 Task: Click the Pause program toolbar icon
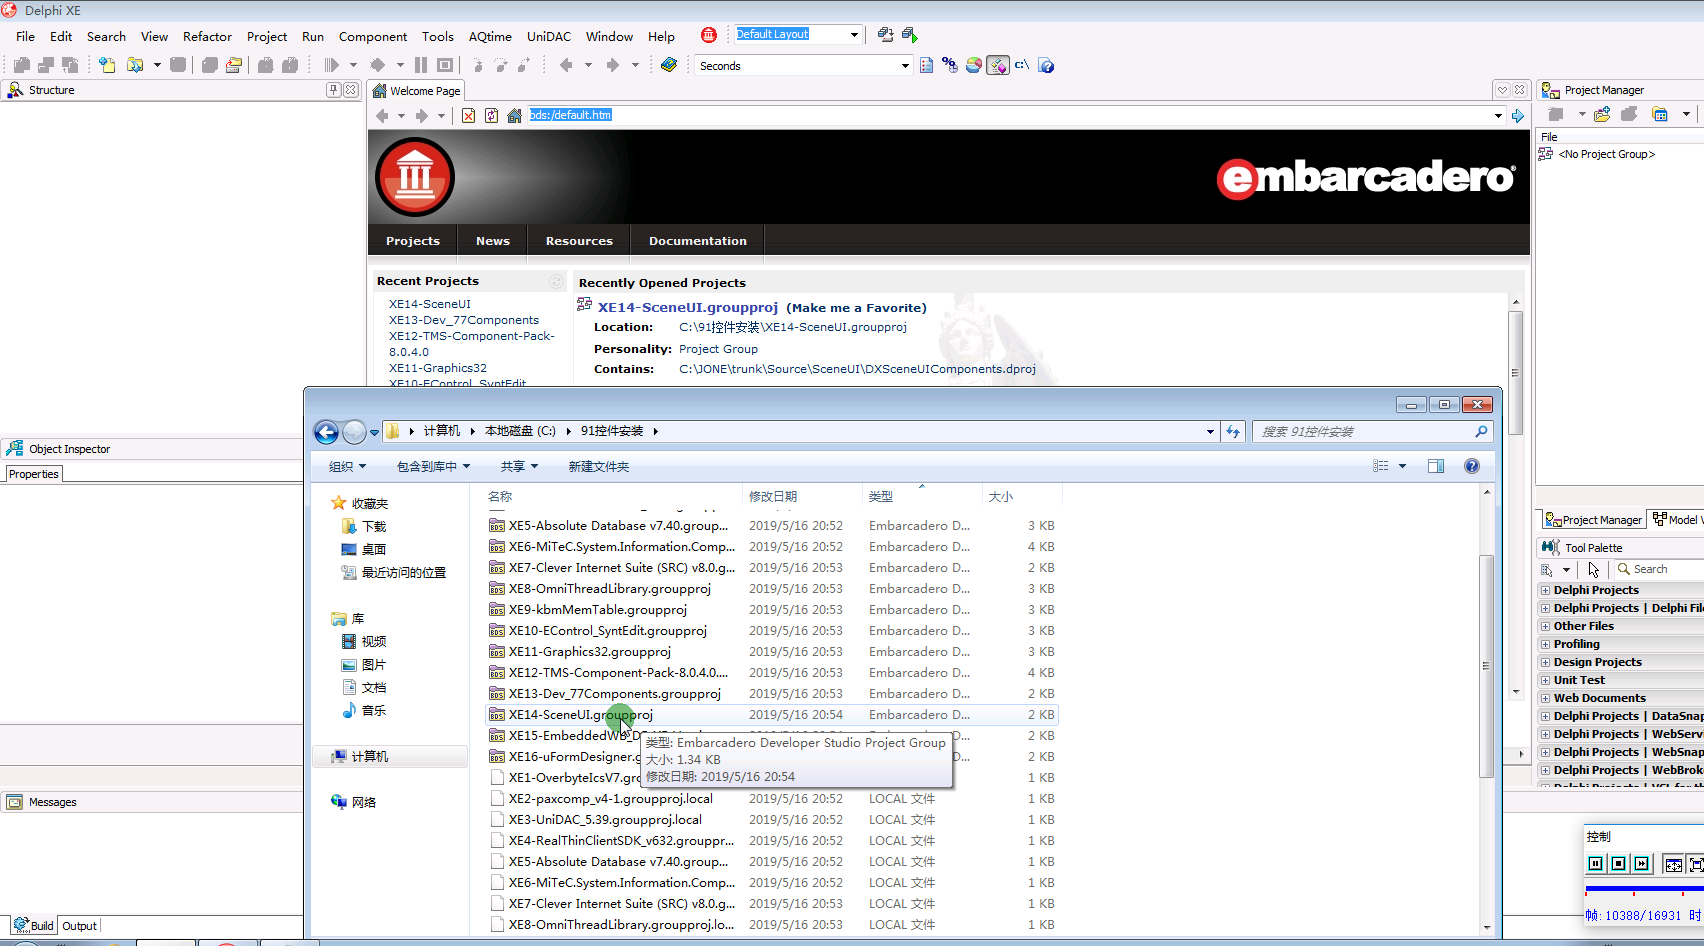coord(421,65)
